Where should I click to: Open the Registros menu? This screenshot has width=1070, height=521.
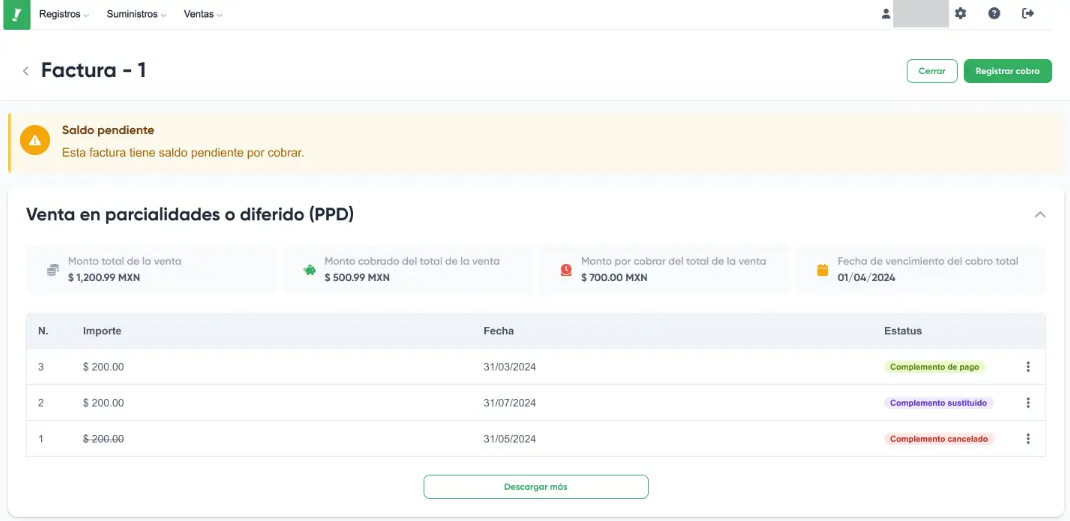pos(64,14)
